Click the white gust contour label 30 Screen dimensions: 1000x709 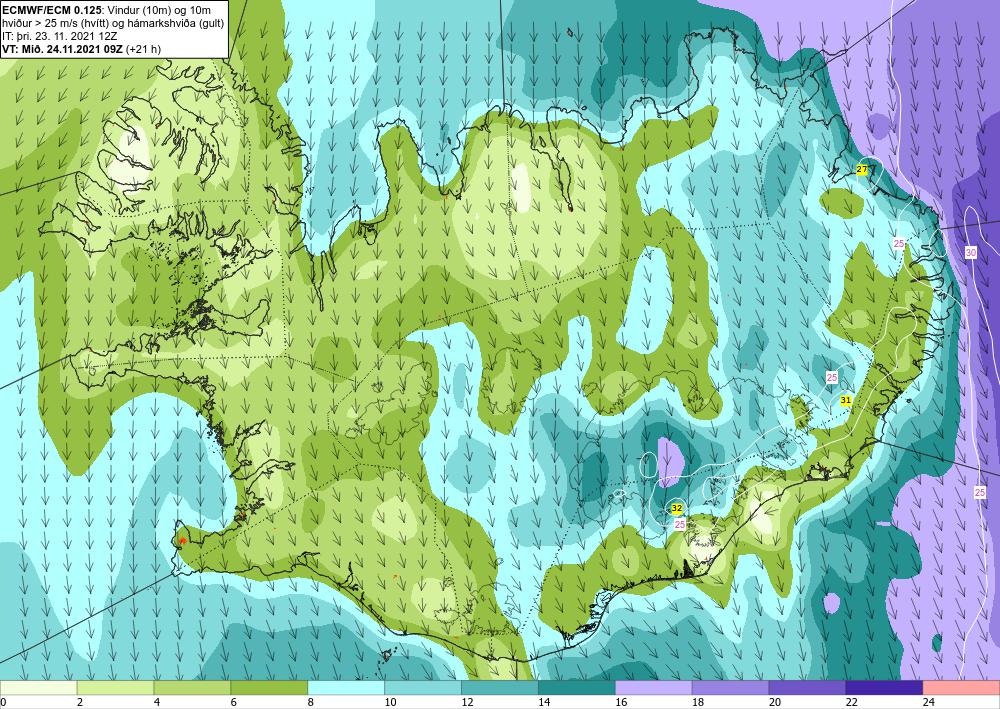(x=971, y=252)
